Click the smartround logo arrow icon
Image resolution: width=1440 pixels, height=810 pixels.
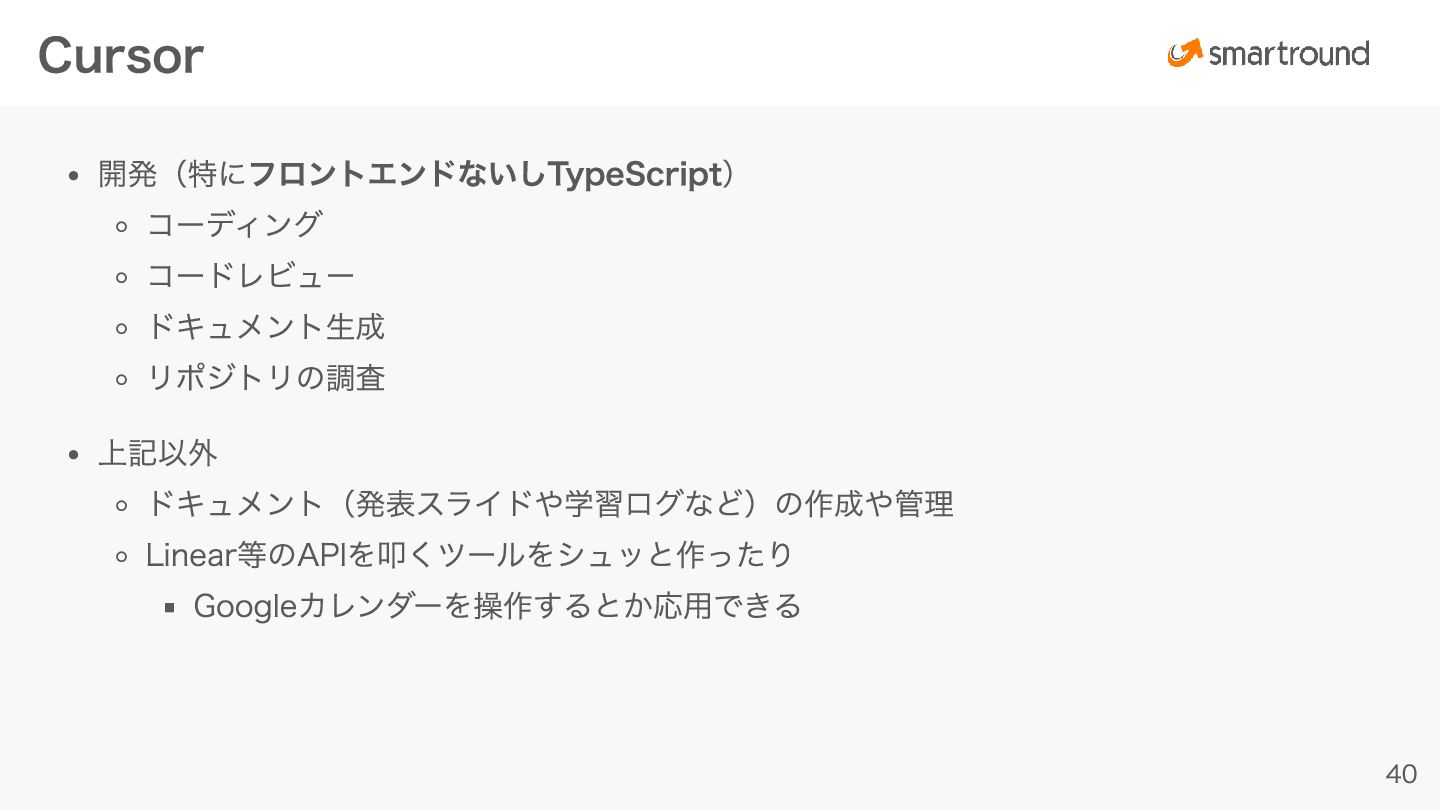point(1185,53)
